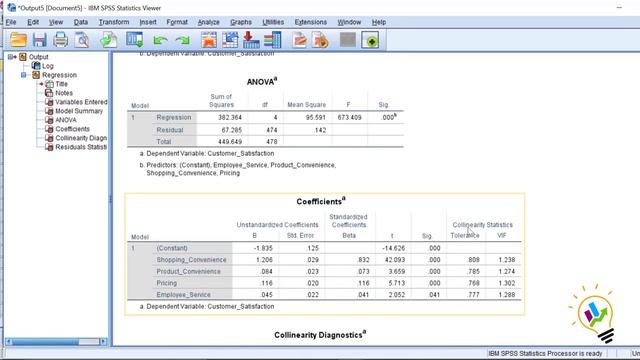Click the ANOVA Predictors footnote text
Image resolution: width=640 pixels, height=360 pixels.
[x=238, y=169]
